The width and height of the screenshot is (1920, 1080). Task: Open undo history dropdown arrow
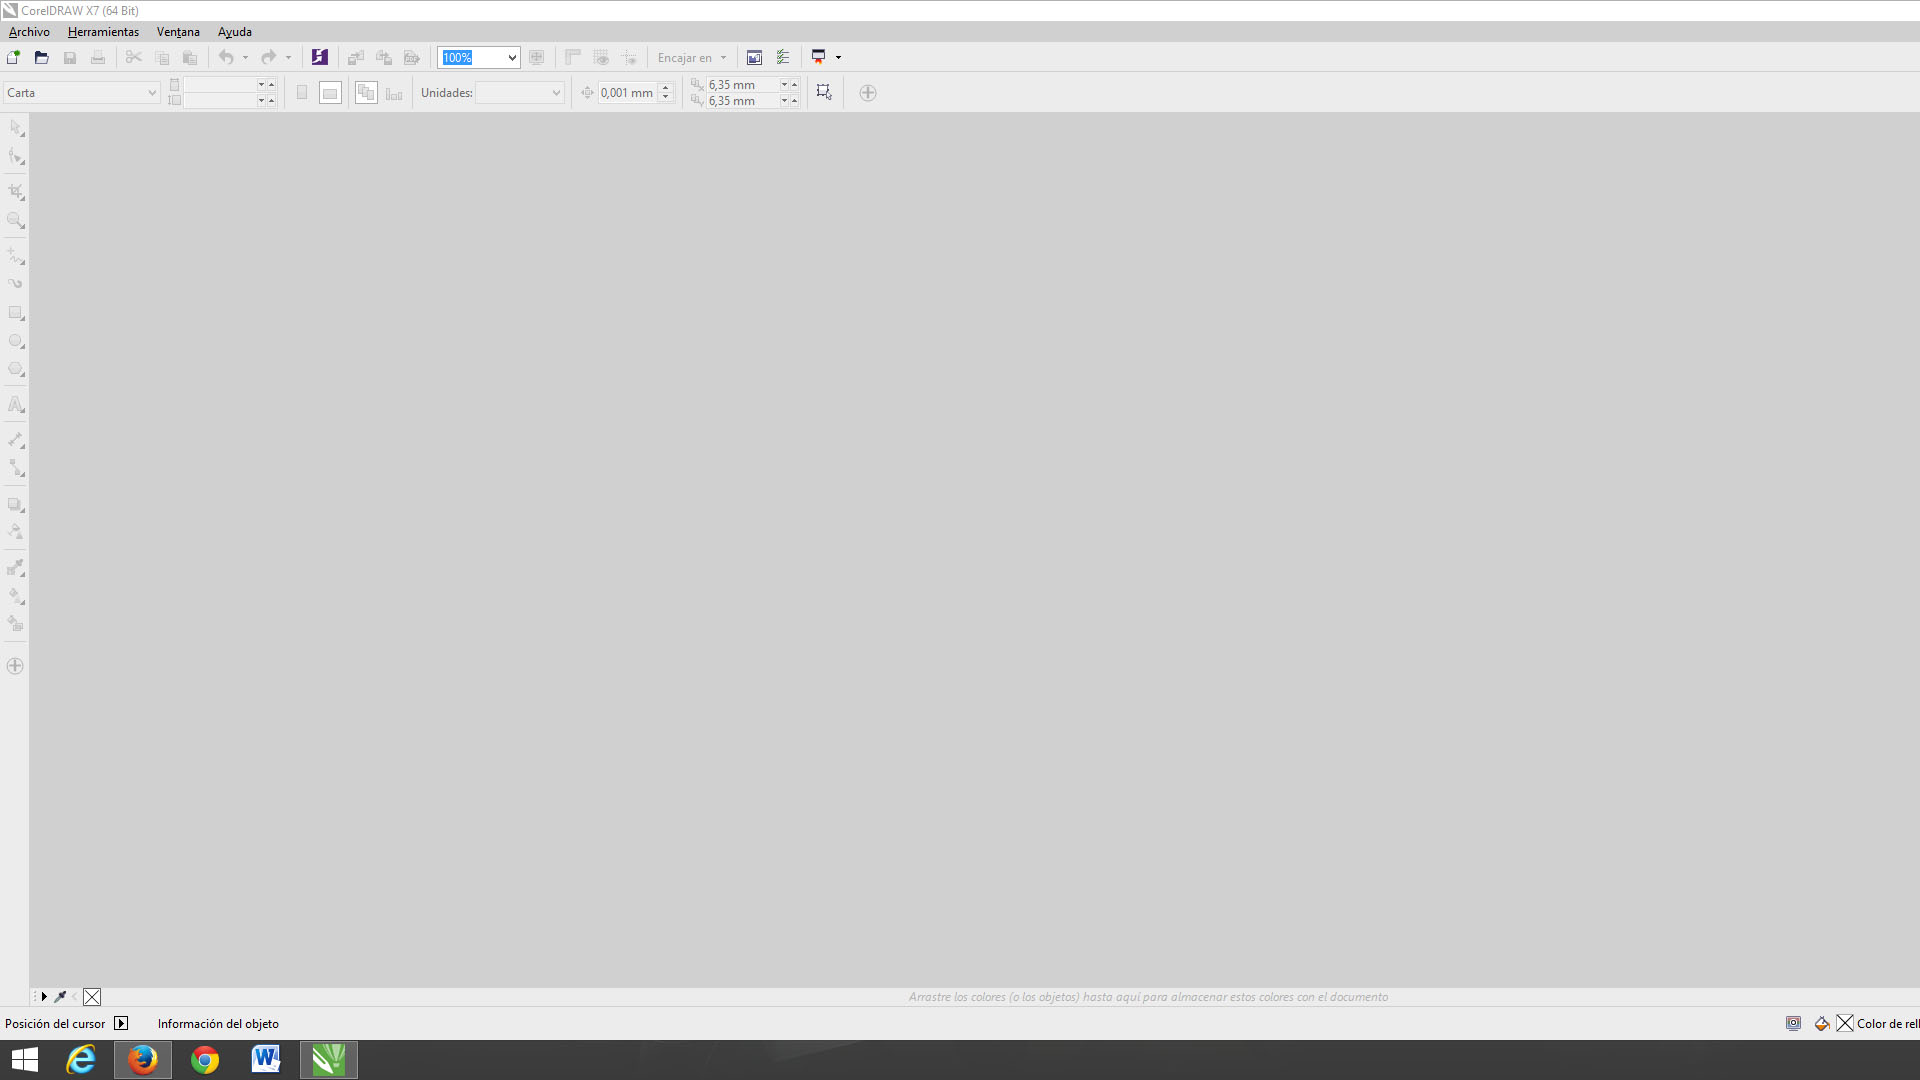pyautogui.click(x=245, y=57)
